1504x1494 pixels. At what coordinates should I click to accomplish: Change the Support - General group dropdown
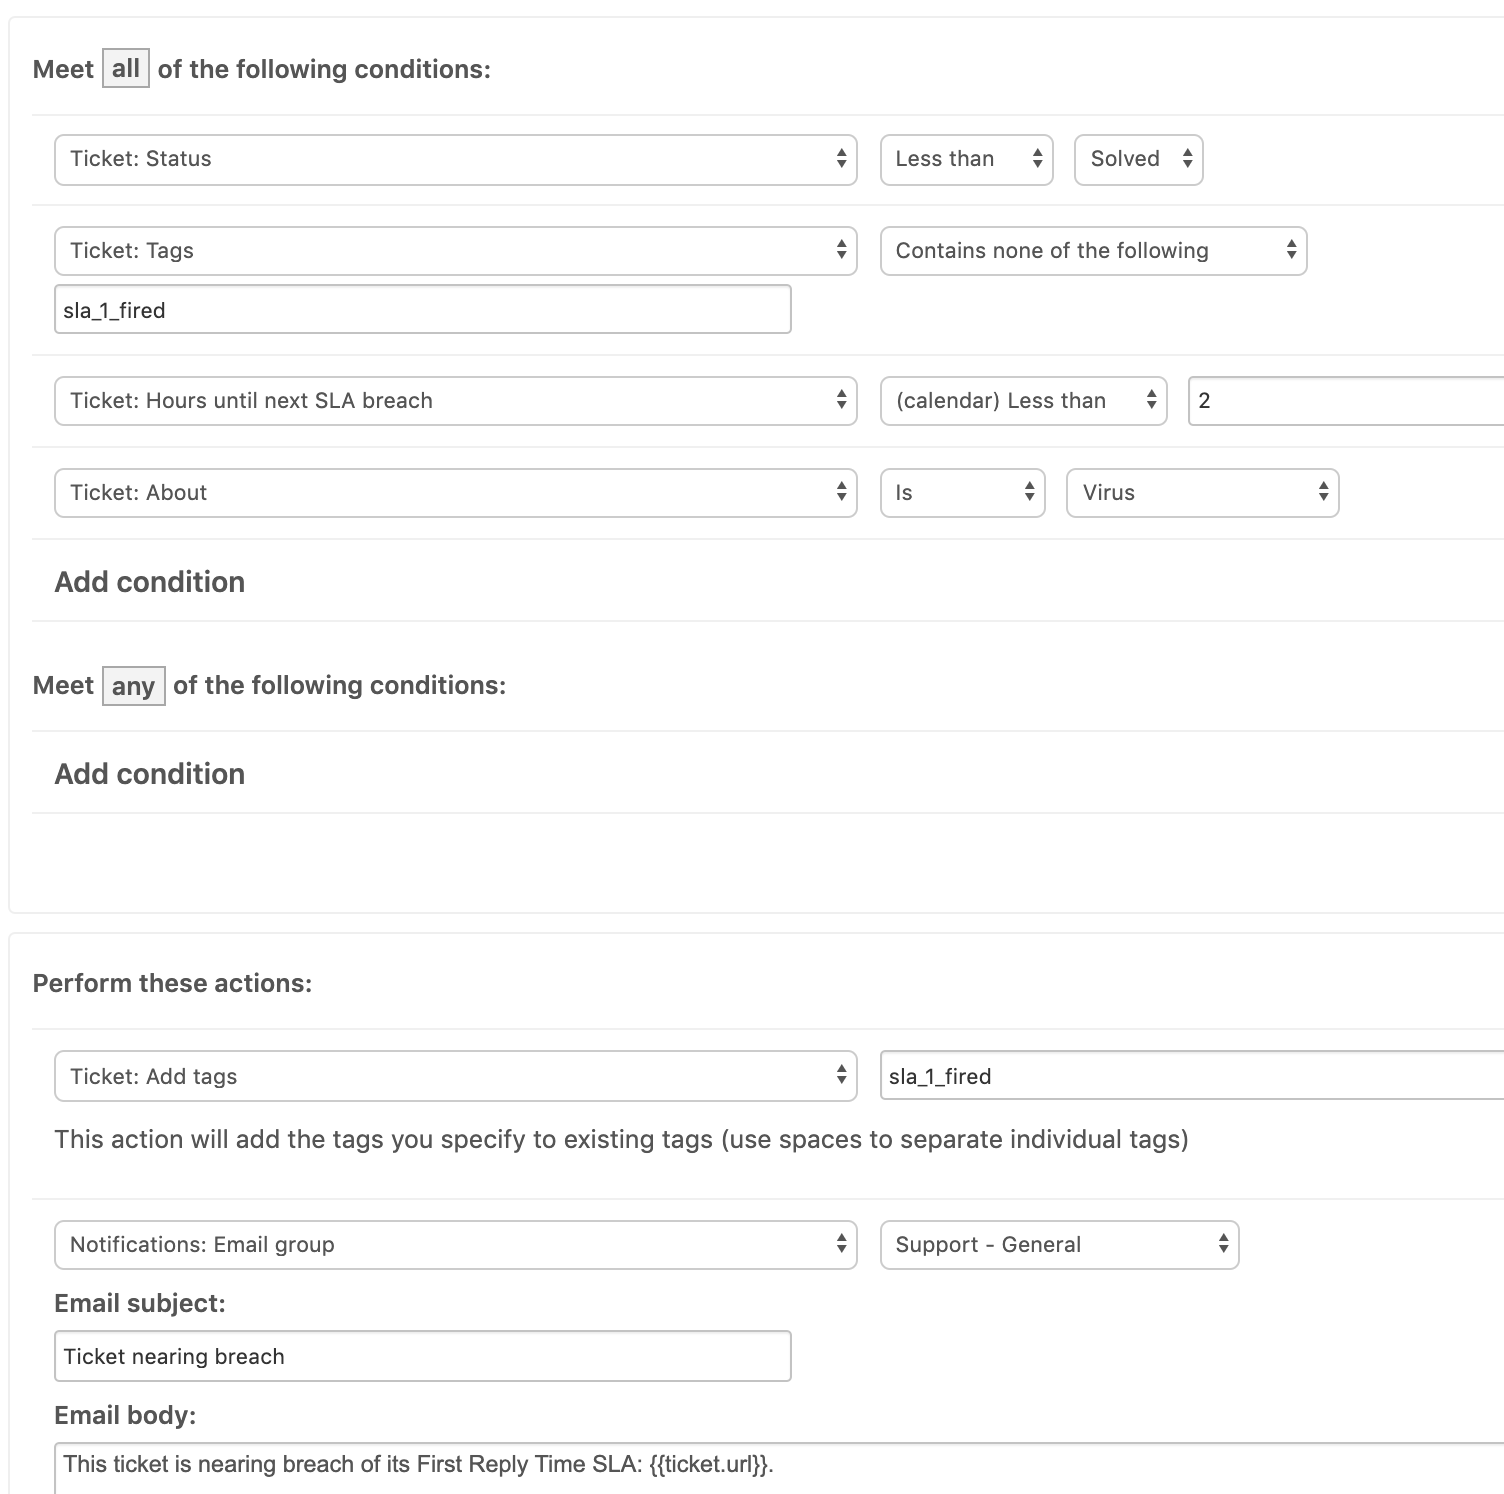[1059, 1245]
